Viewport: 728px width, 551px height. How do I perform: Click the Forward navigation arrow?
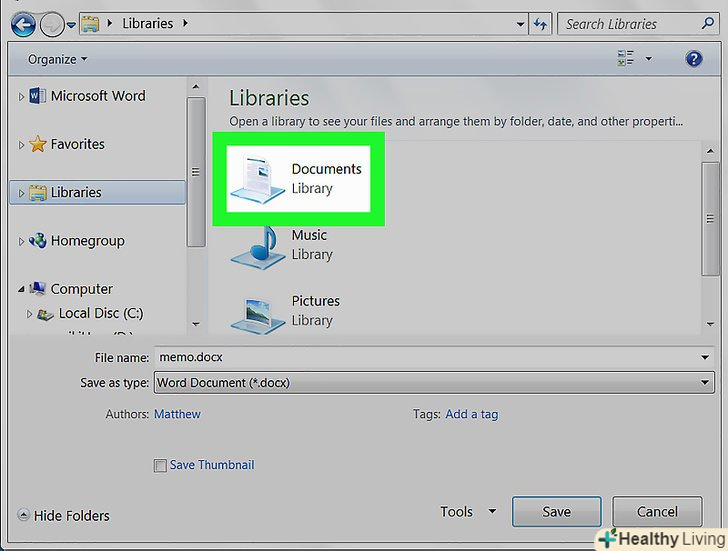click(x=52, y=25)
